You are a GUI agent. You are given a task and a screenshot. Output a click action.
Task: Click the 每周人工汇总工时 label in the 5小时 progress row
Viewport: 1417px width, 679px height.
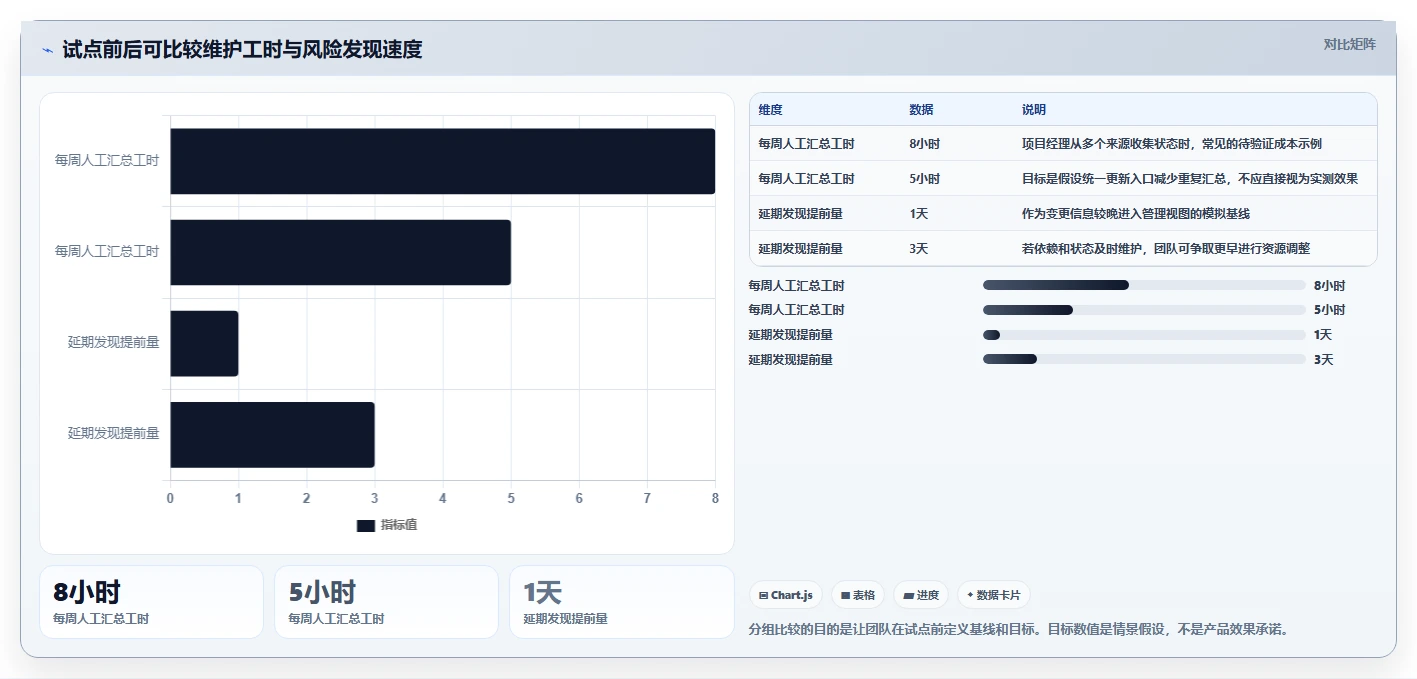tap(796, 310)
